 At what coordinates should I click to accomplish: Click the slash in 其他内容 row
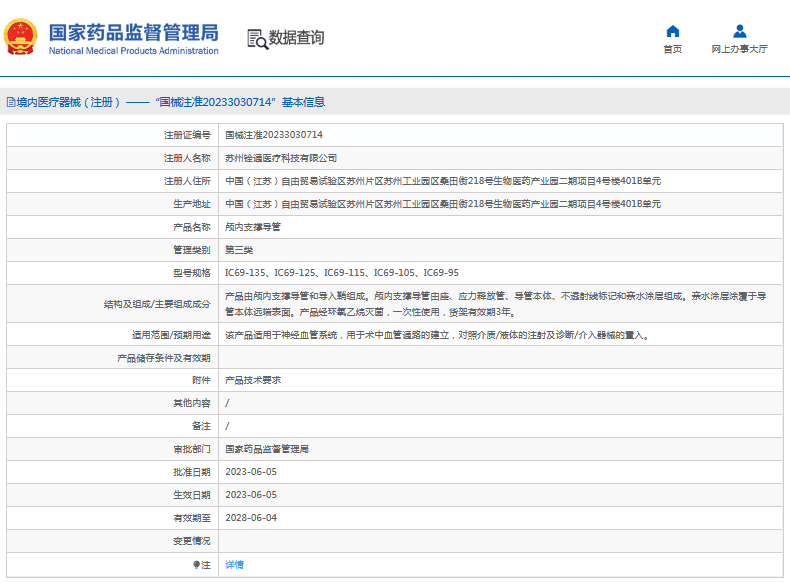pyautogui.click(x=227, y=403)
